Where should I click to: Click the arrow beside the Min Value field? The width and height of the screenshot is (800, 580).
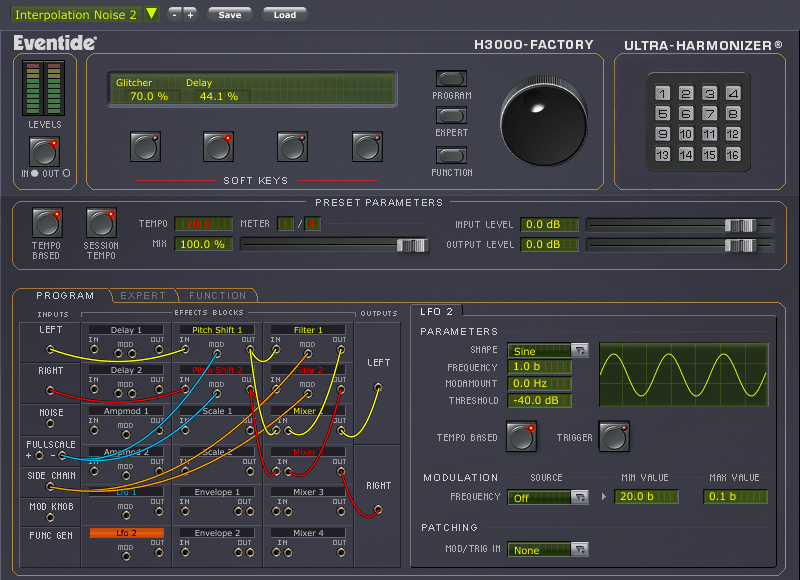pyautogui.click(x=604, y=496)
